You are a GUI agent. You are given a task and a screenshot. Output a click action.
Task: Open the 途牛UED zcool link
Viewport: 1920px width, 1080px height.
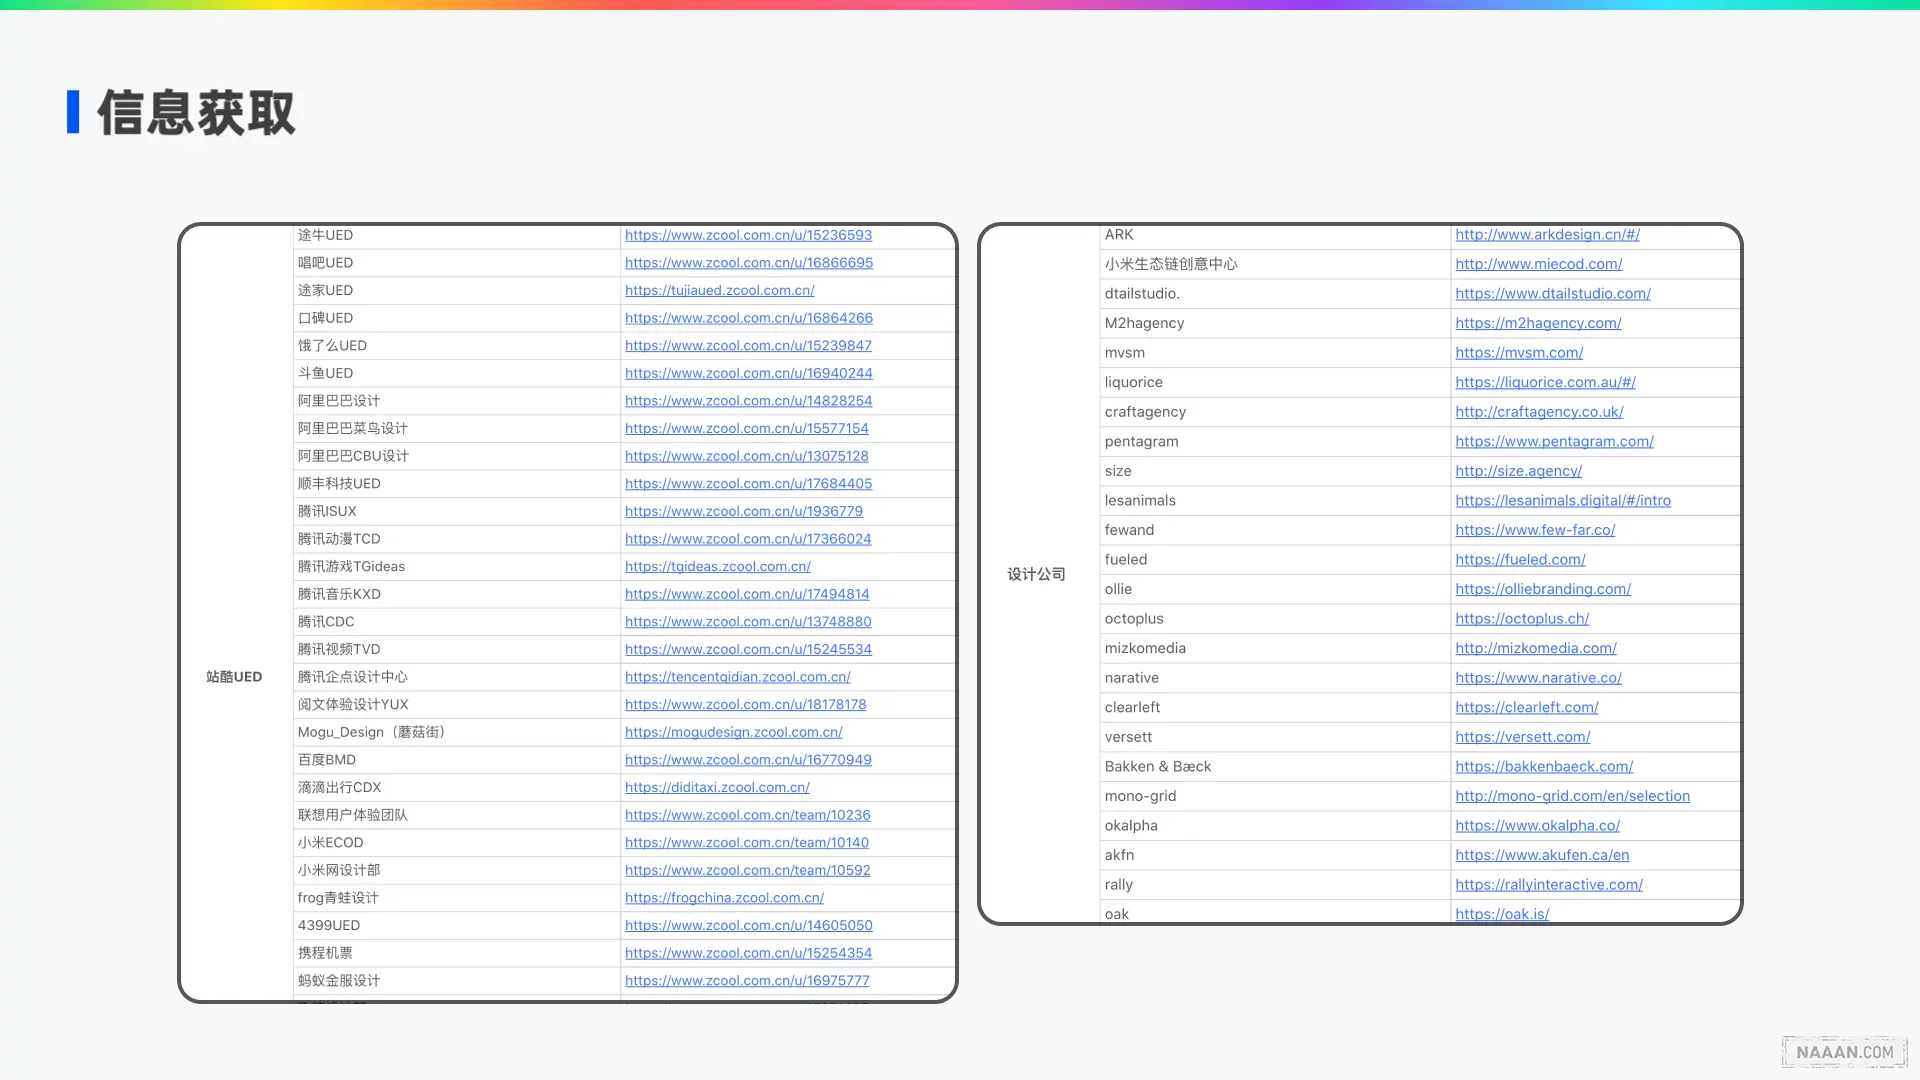tap(748, 235)
